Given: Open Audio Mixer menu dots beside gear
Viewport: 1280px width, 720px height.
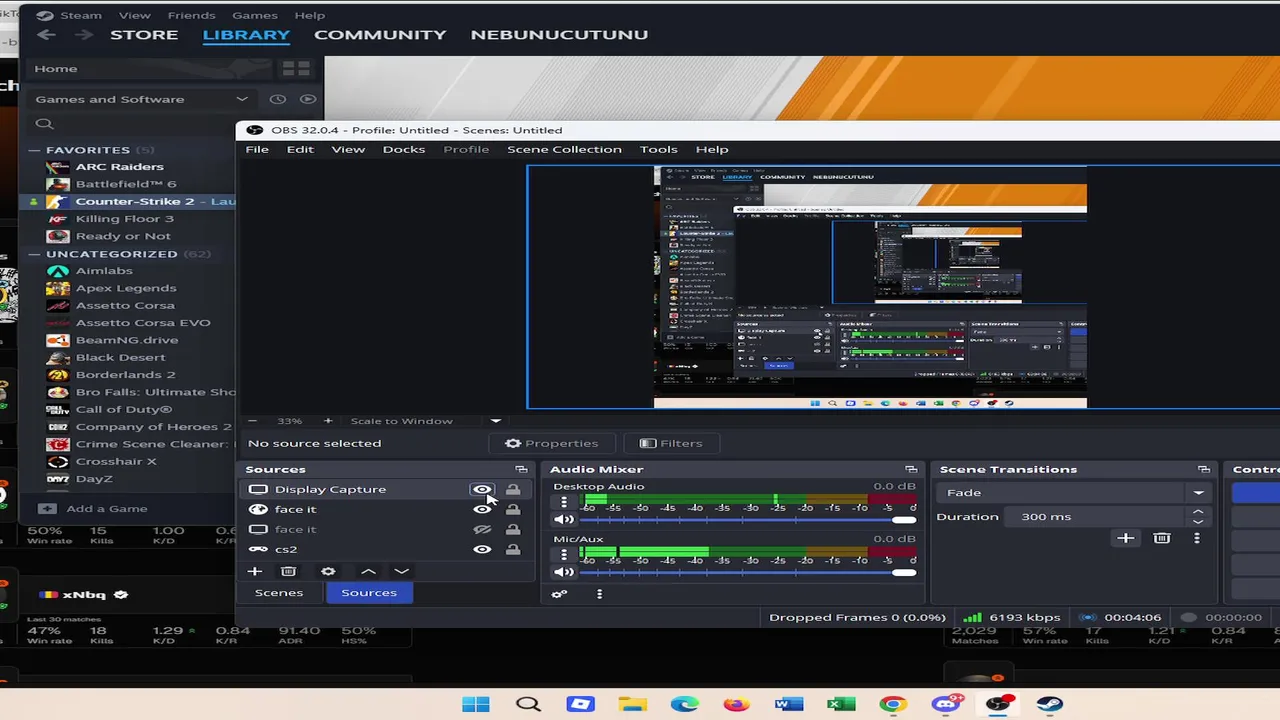Looking at the screenshot, I should click(599, 594).
